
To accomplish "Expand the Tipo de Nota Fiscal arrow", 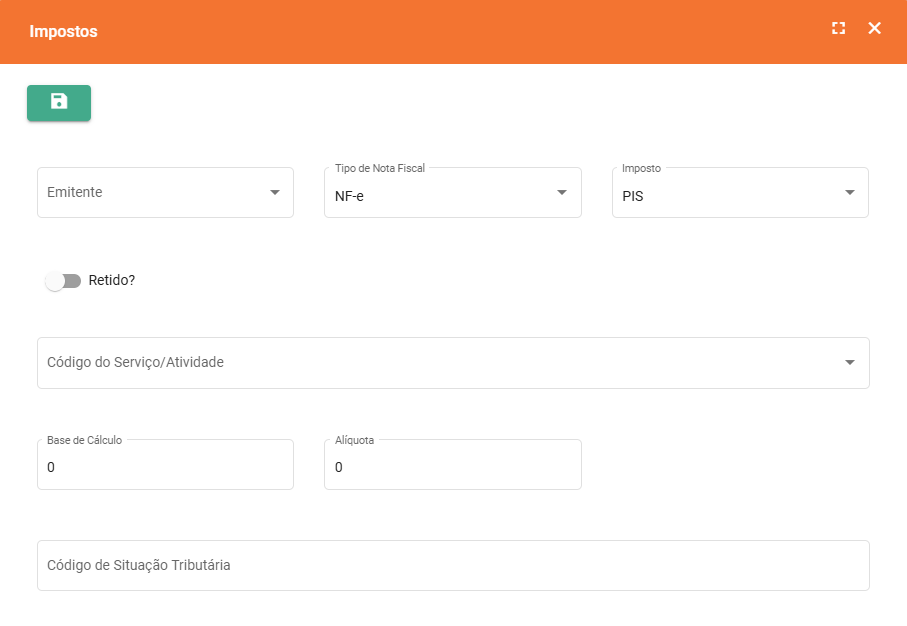I will 562,192.
